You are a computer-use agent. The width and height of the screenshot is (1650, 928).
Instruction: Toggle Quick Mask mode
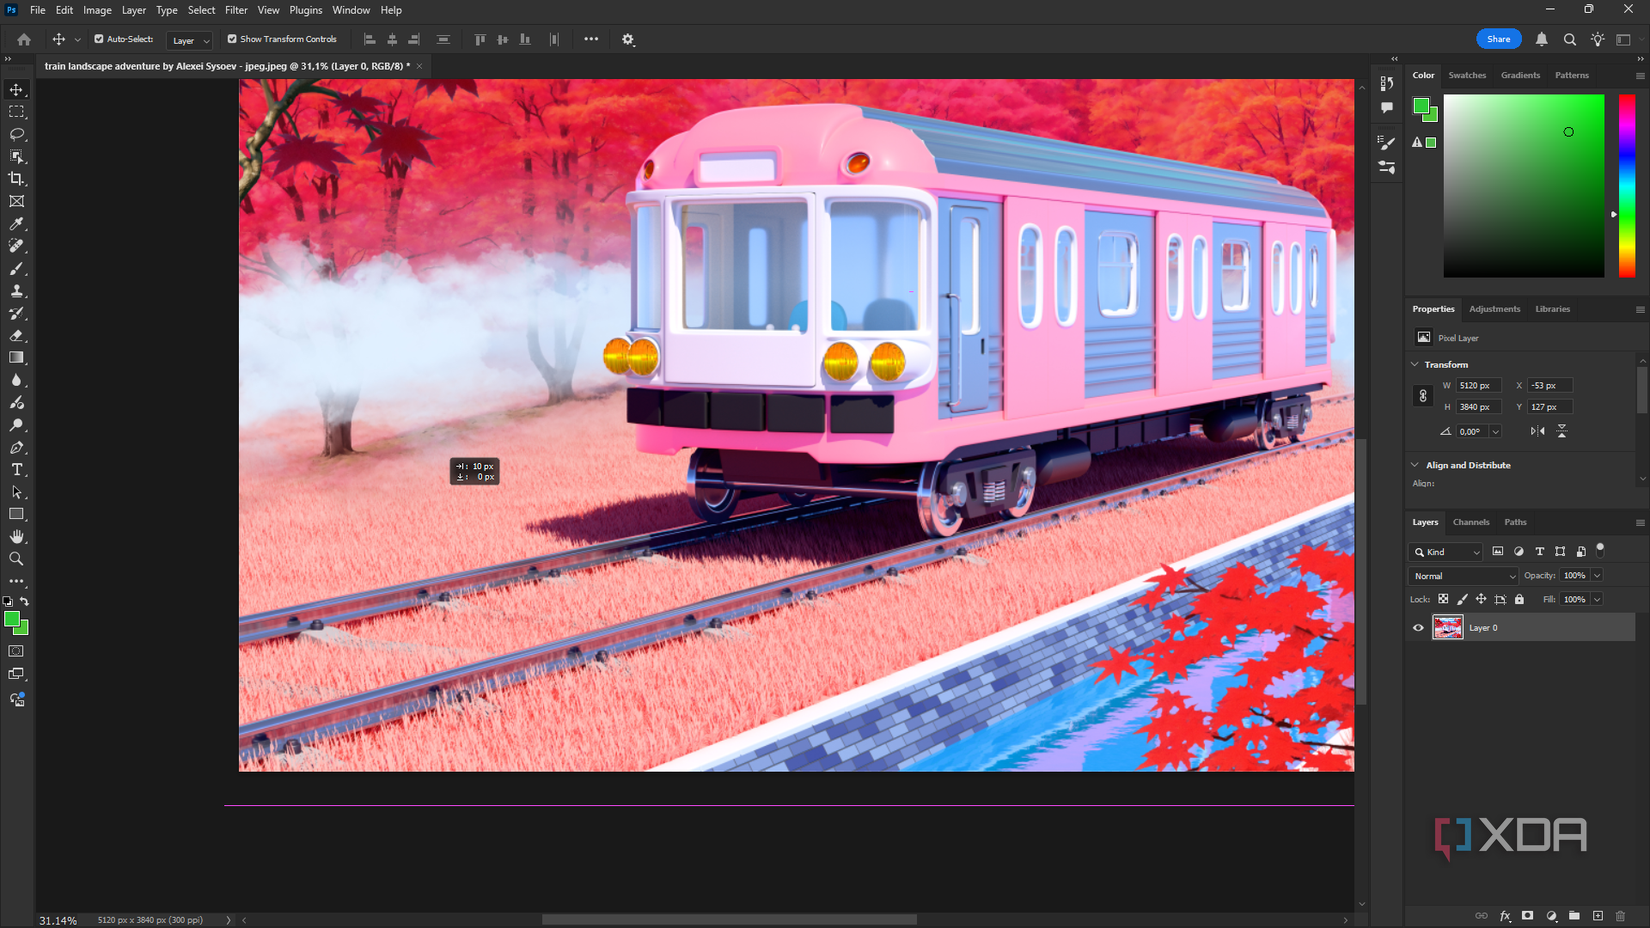click(x=17, y=651)
